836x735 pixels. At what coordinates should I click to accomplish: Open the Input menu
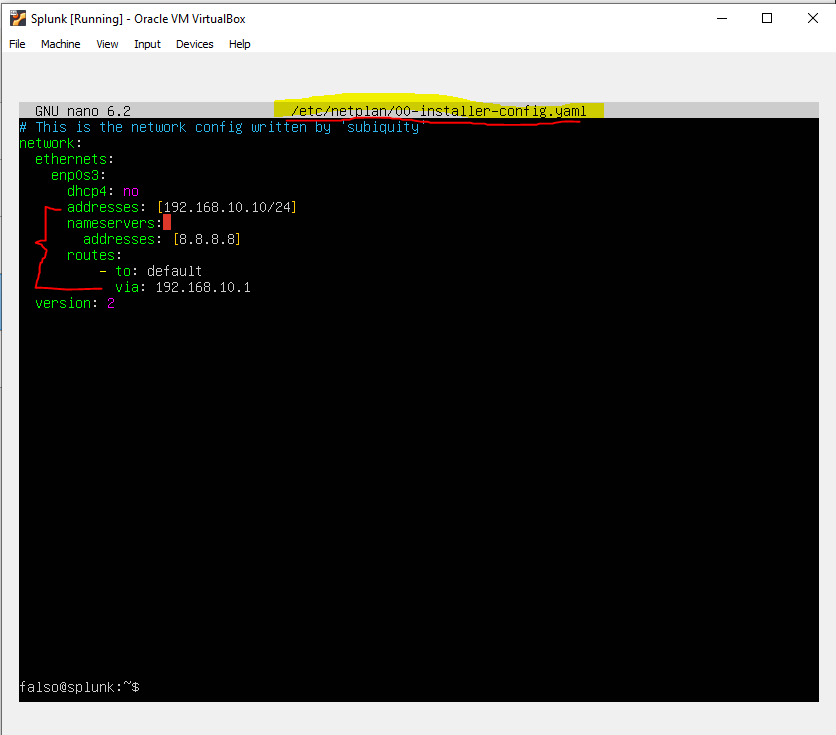pos(147,44)
